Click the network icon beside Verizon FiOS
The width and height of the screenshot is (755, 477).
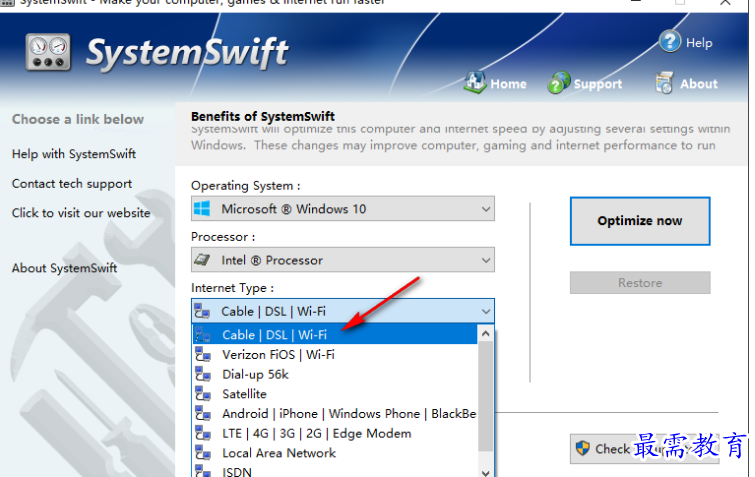[203, 355]
